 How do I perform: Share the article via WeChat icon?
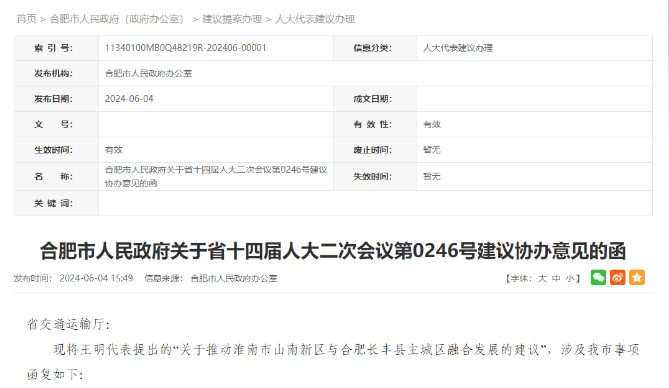pyautogui.click(x=598, y=277)
